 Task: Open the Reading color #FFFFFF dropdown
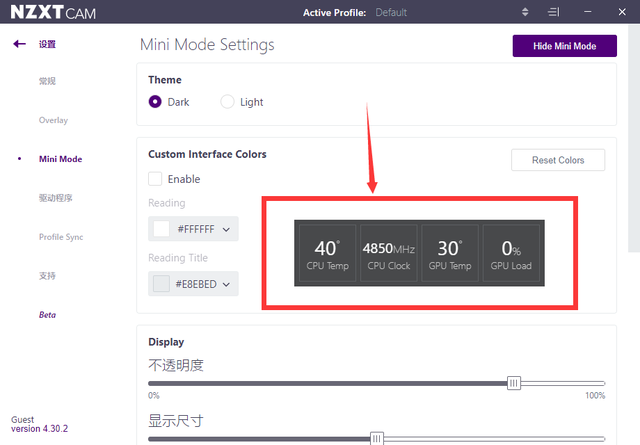click(193, 229)
